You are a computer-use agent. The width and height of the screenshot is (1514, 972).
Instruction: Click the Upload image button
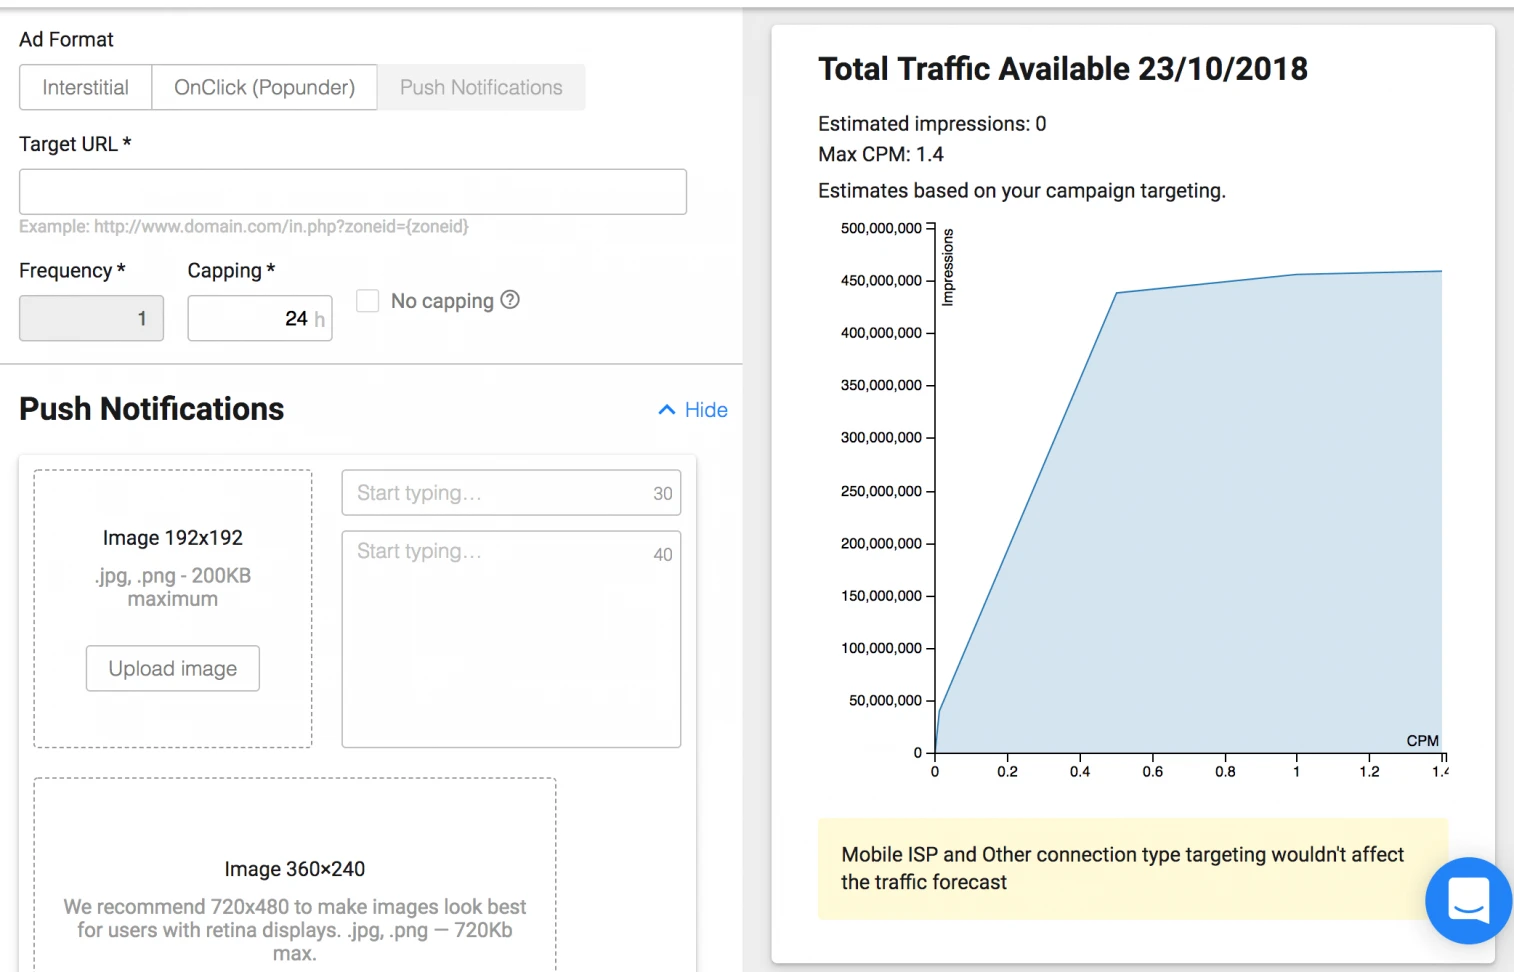(x=173, y=668)
